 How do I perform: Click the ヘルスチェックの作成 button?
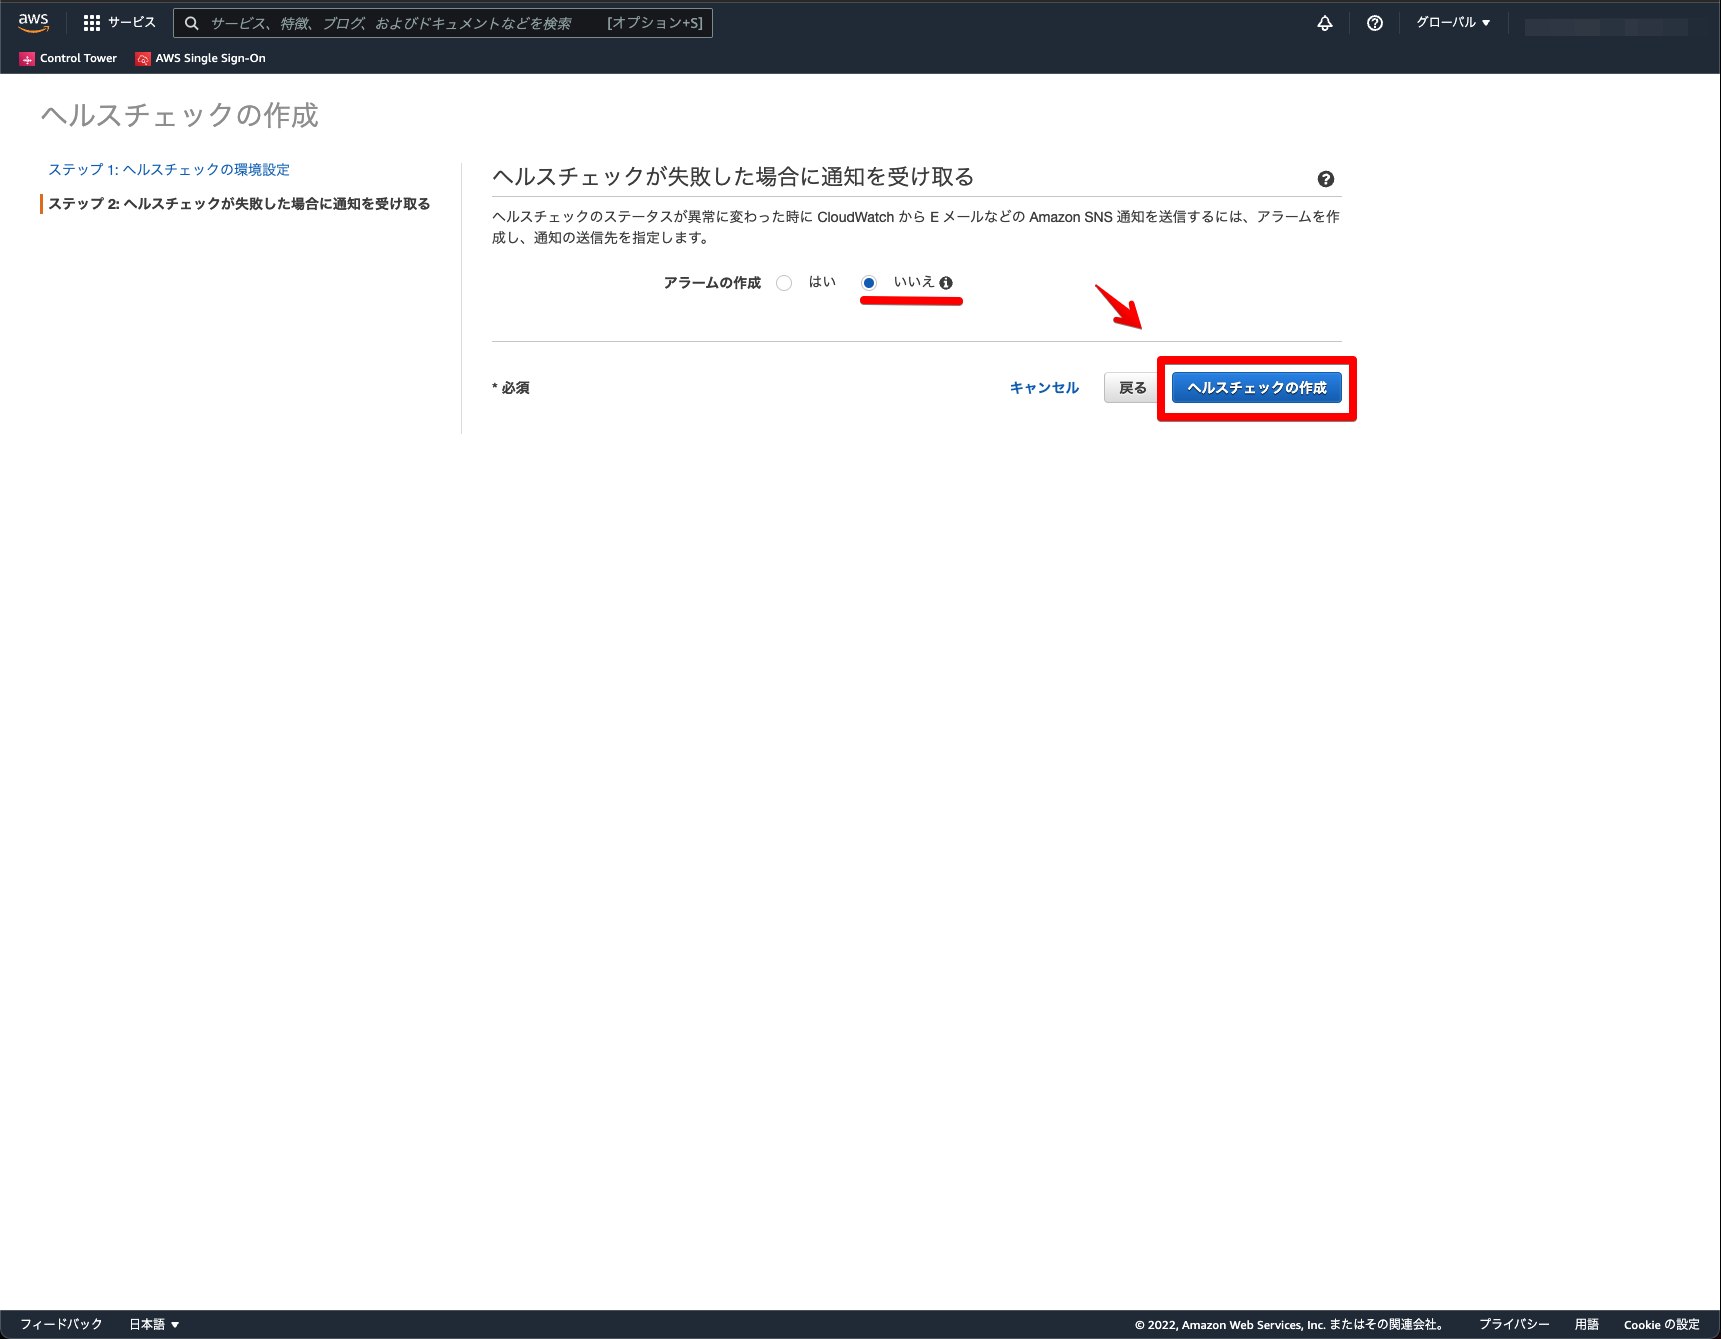tap(1257, 388)
